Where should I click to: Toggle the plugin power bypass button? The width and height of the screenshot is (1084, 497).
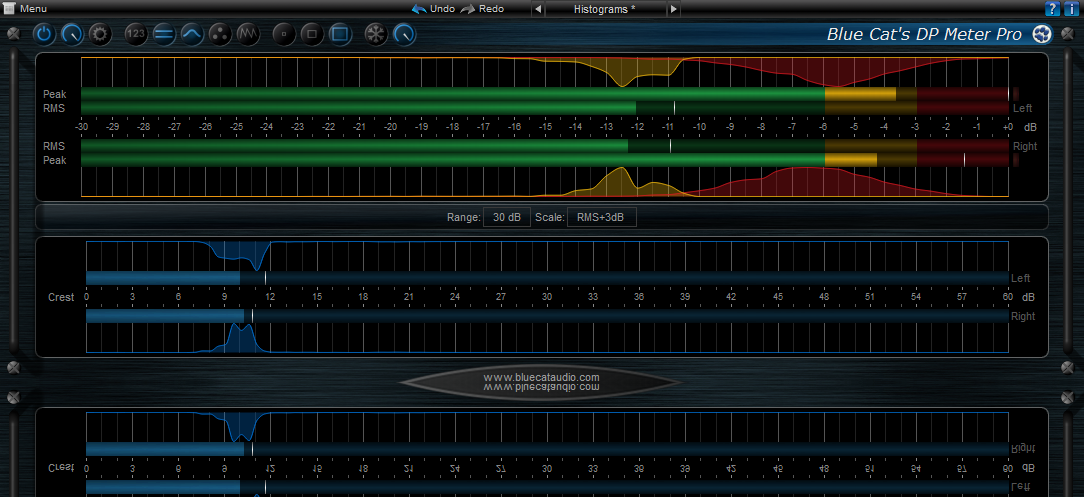pyautogui.click(x=44, y=34)
